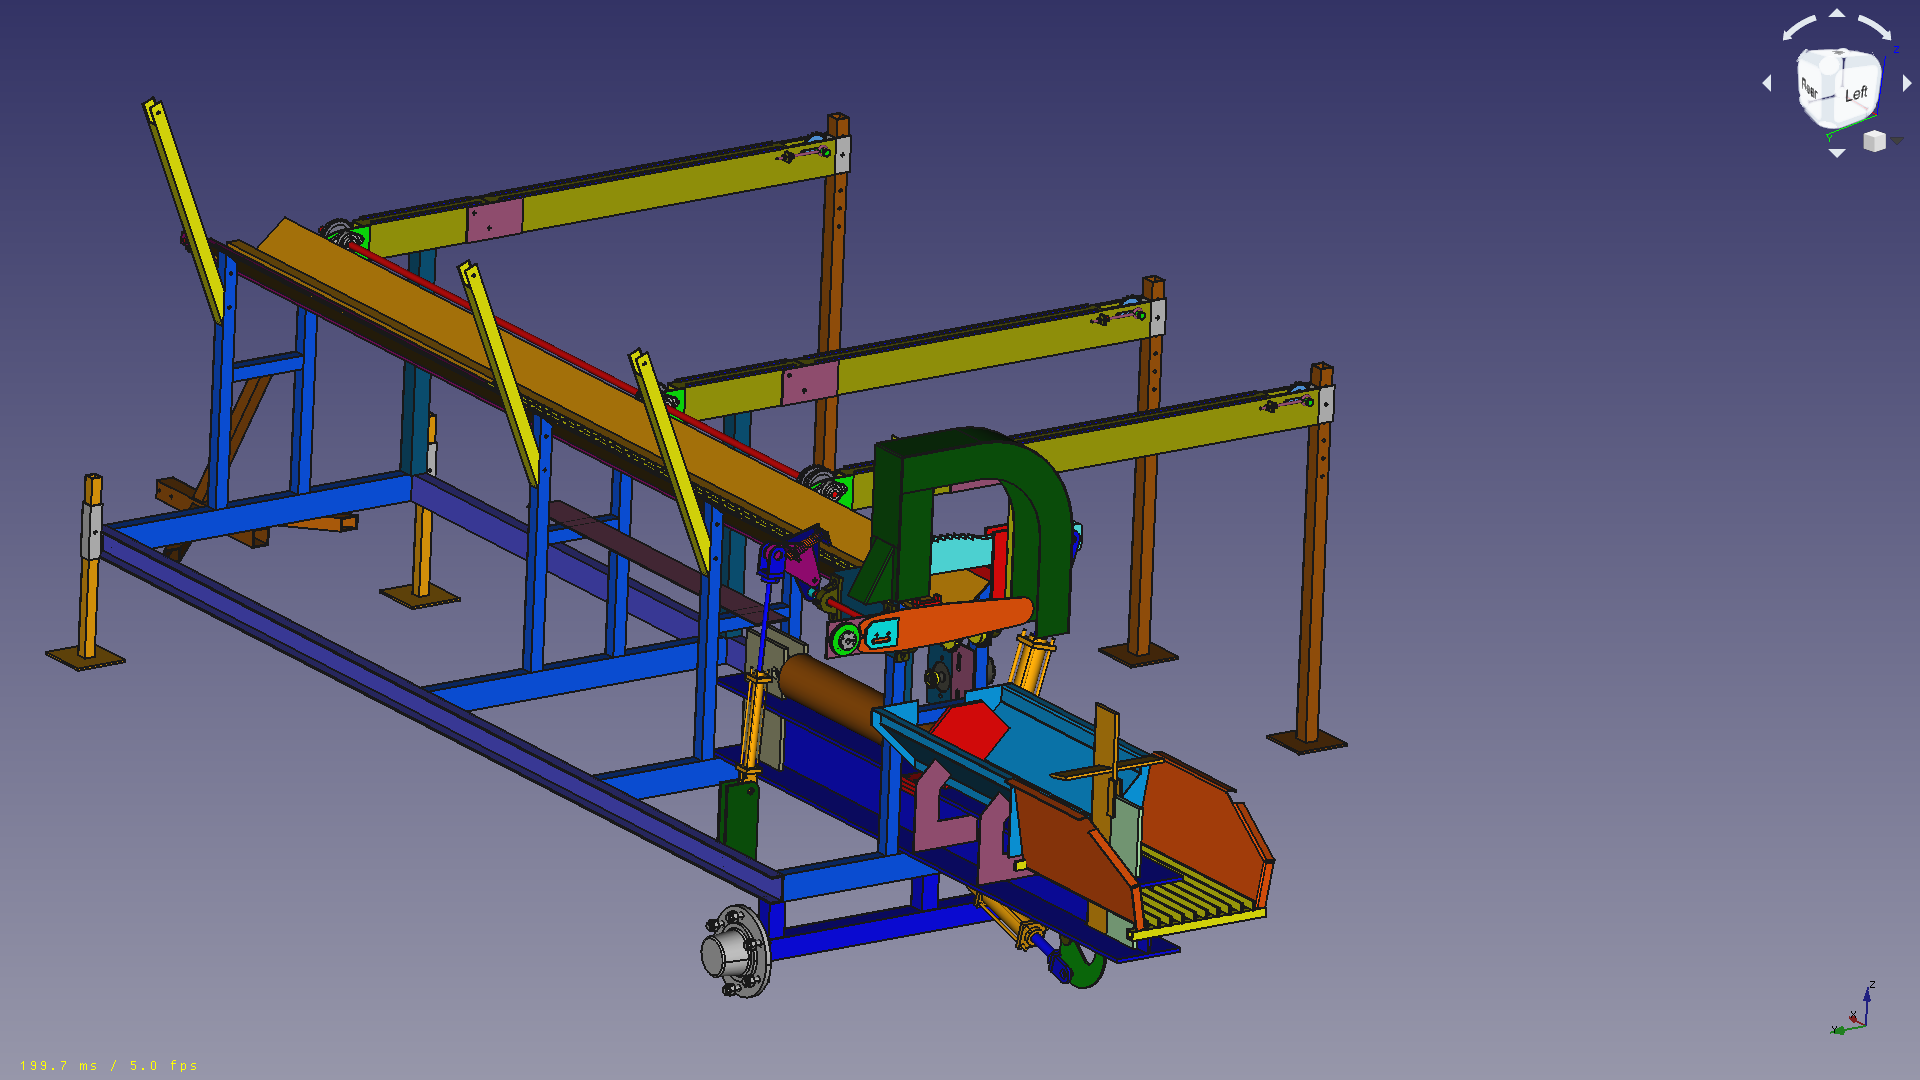Switch to the Left face view

[1857, 94]
